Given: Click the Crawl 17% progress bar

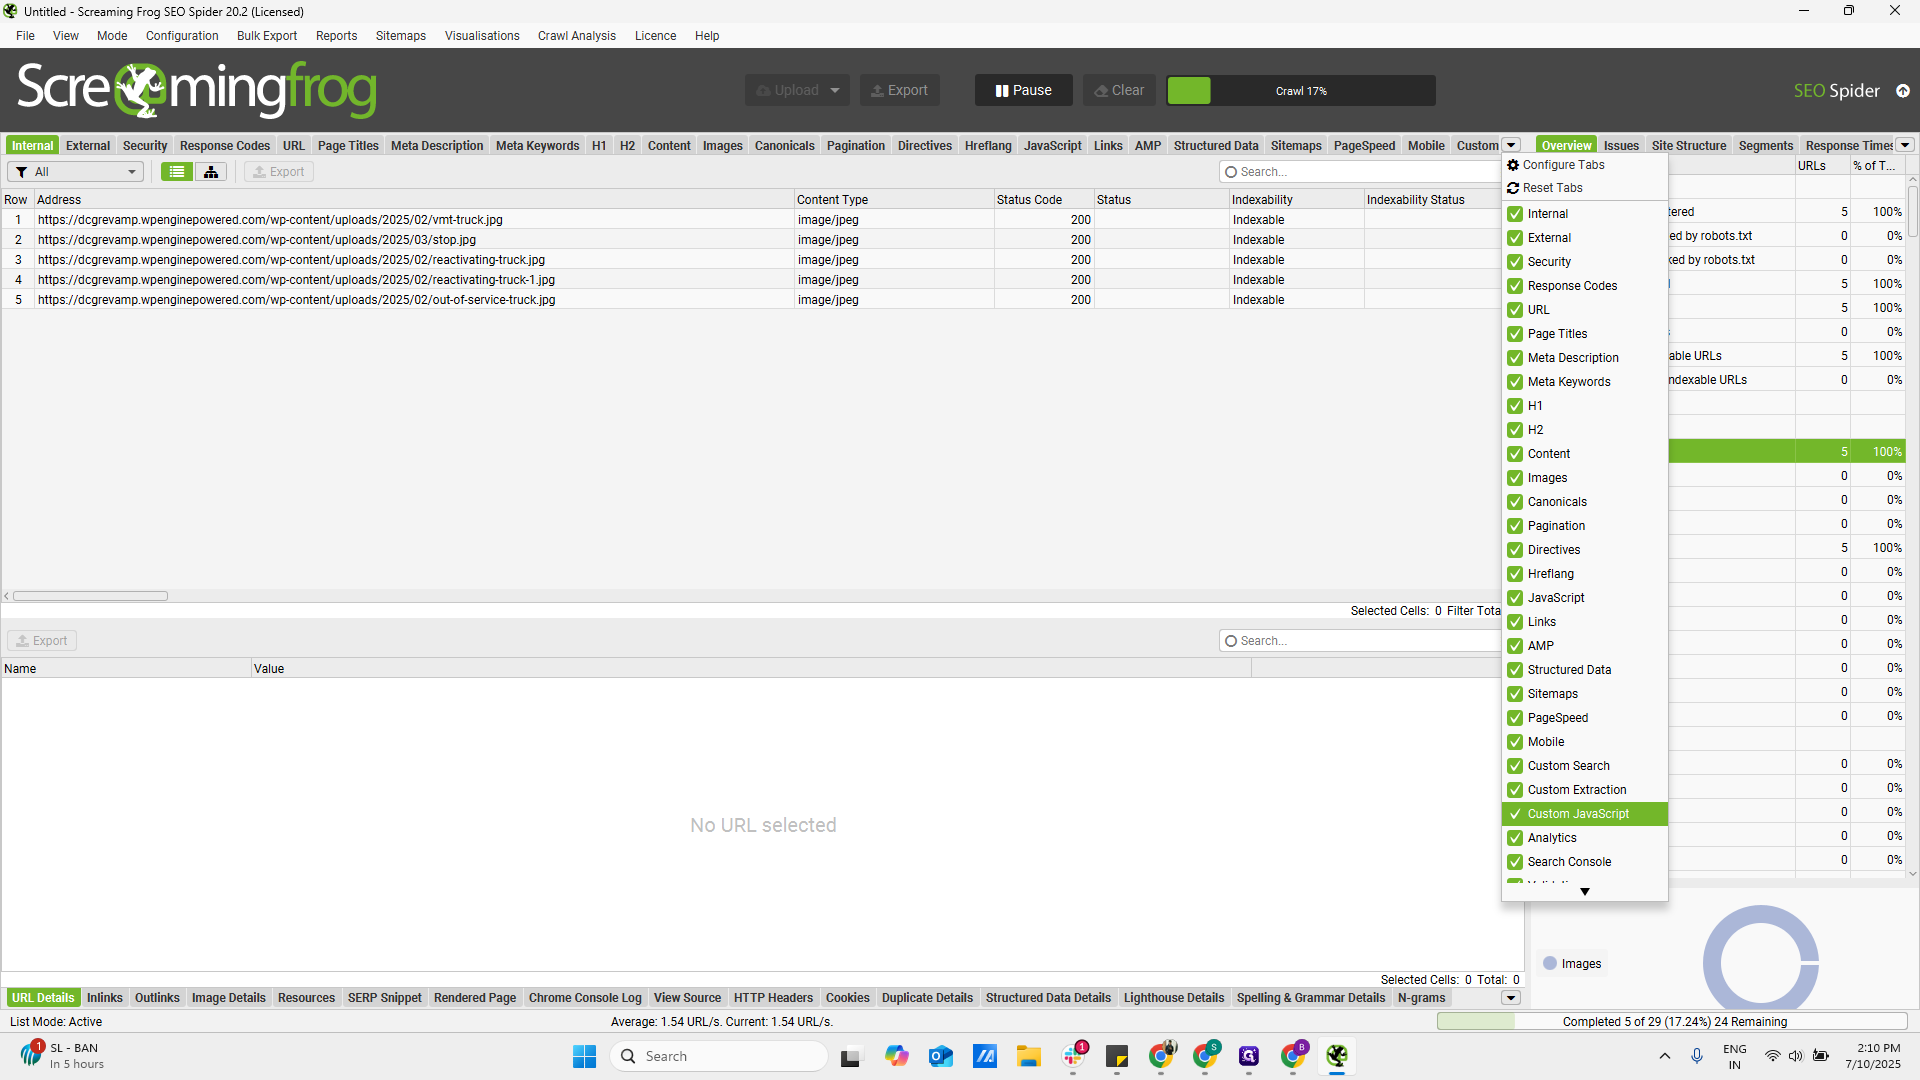Looking at the screenshot, I should [1300, 91].
